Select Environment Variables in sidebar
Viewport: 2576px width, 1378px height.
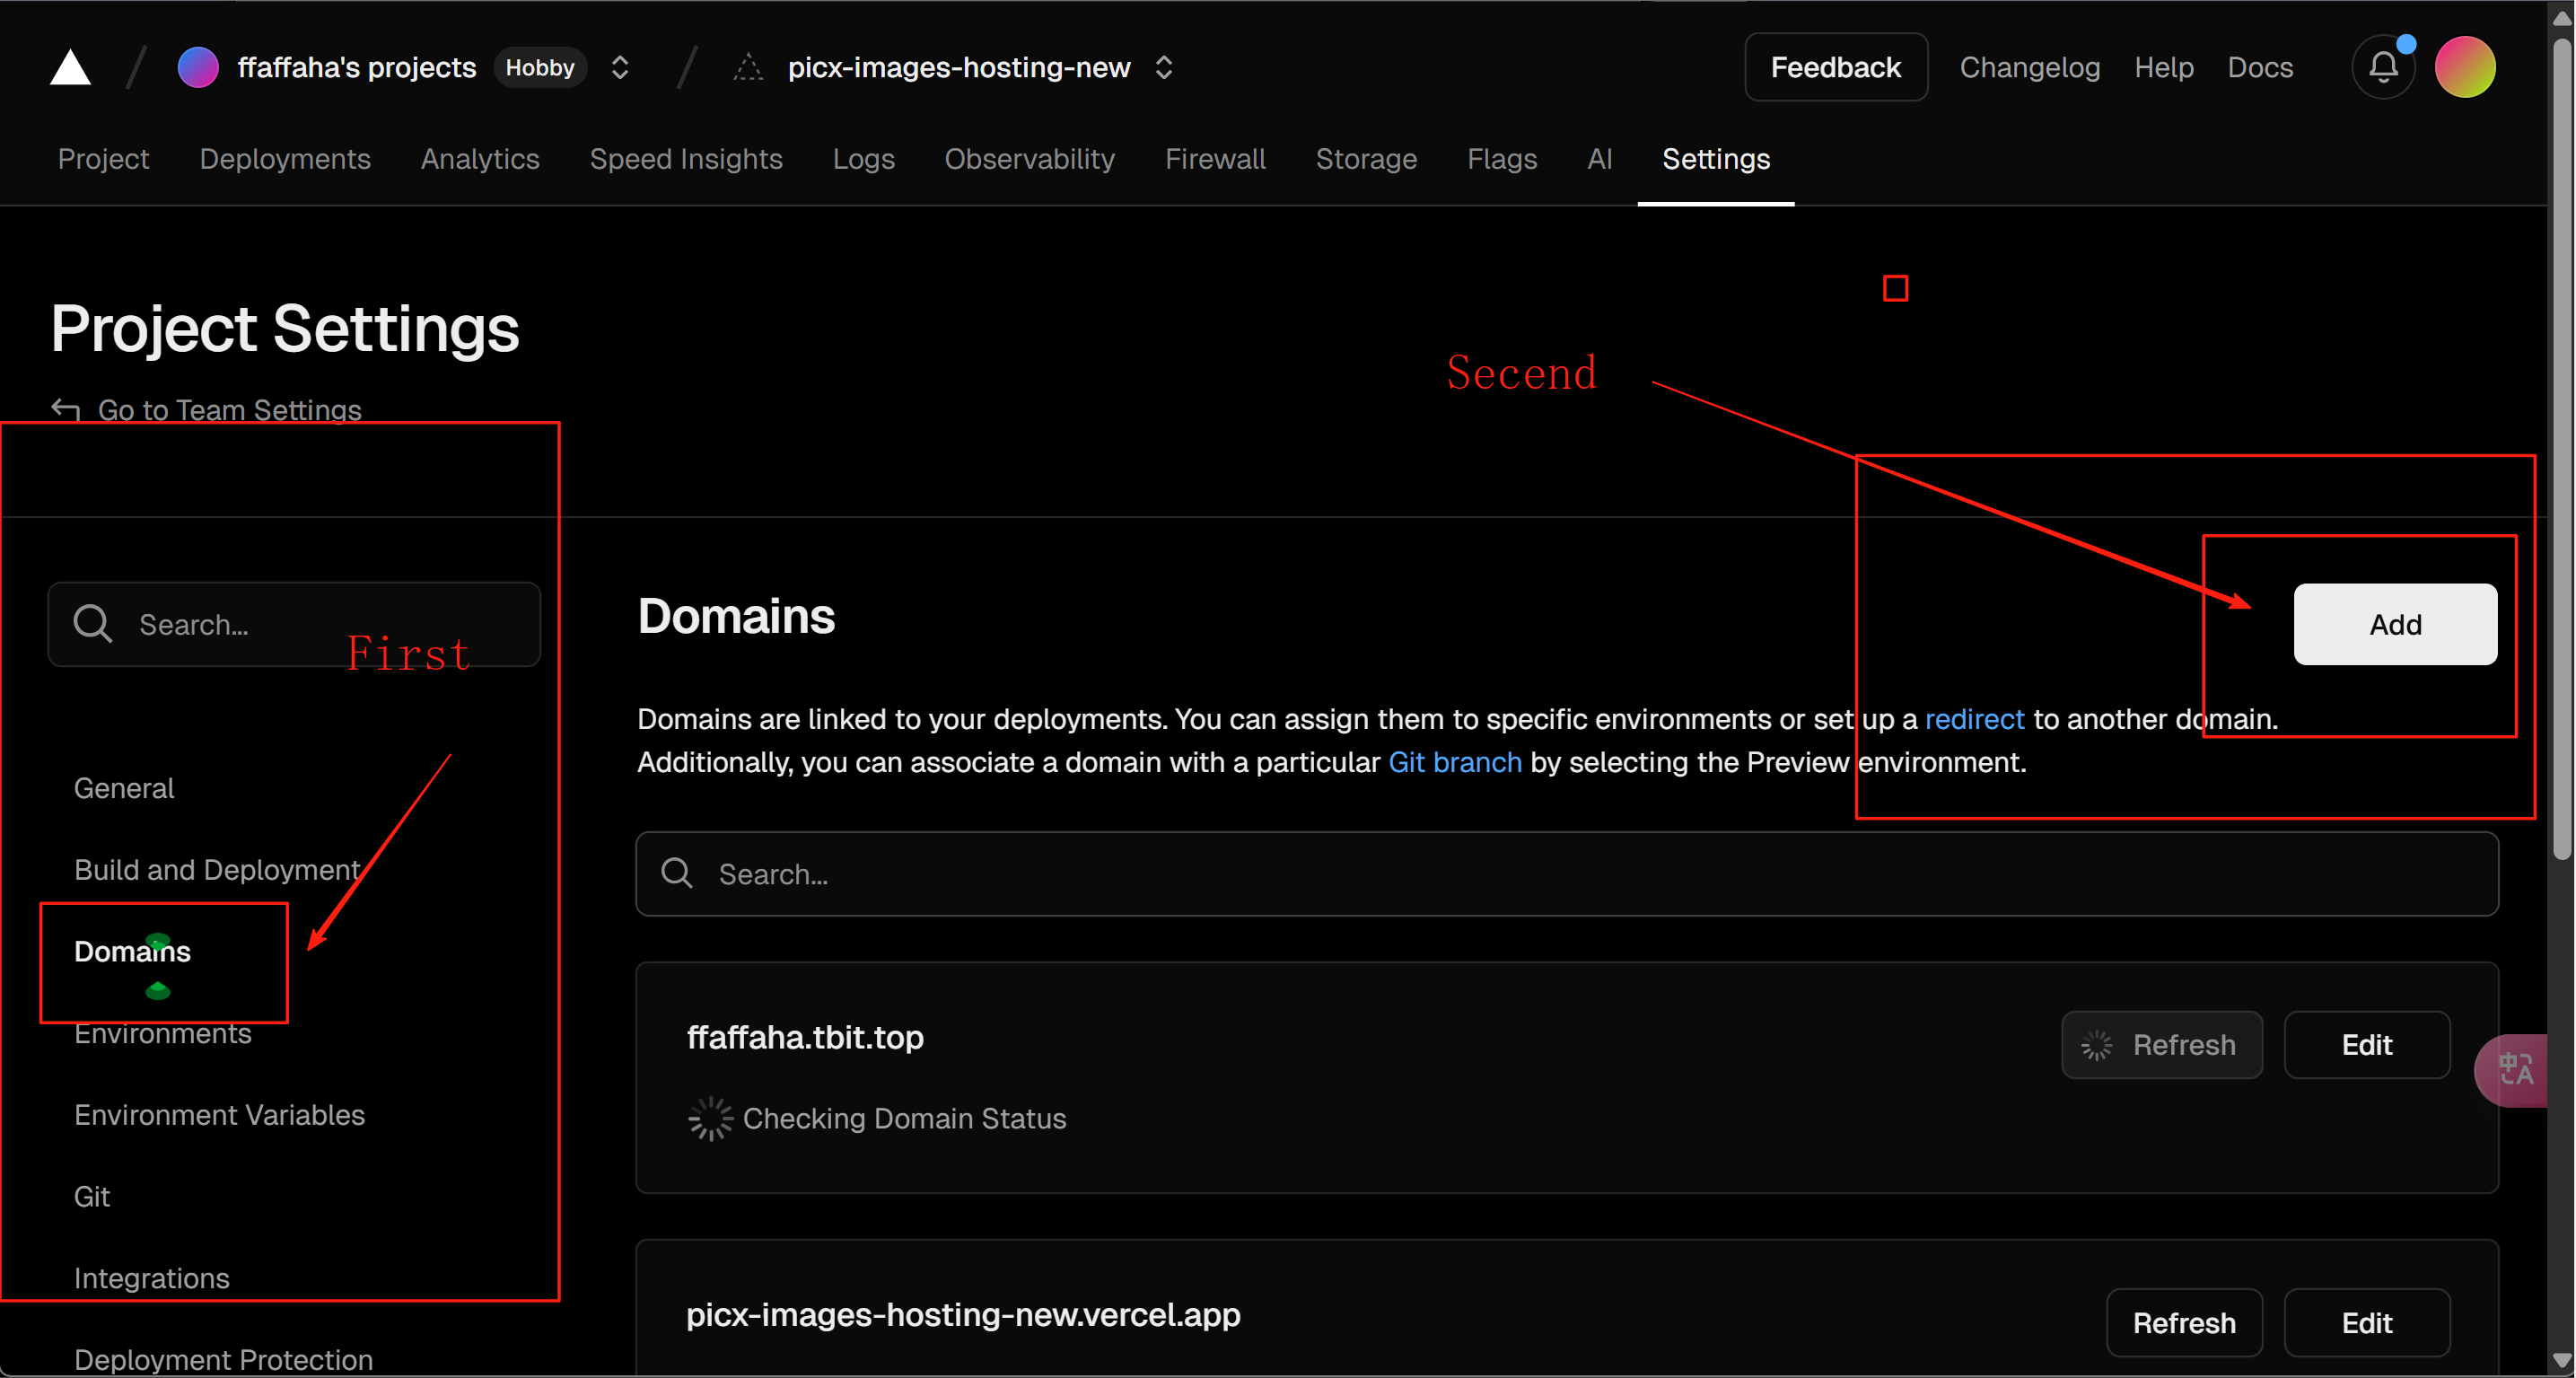pos(219,1114)
